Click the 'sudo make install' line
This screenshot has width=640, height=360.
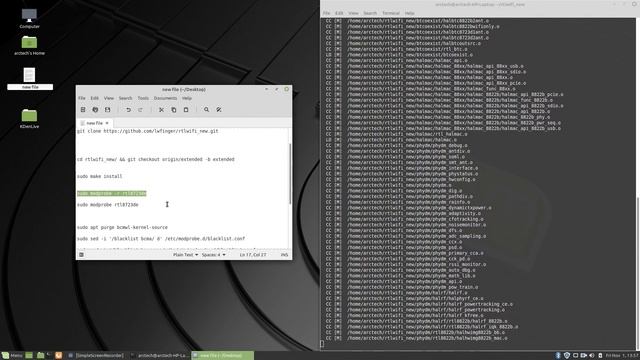pyautogui.click(x=99, y=176)
